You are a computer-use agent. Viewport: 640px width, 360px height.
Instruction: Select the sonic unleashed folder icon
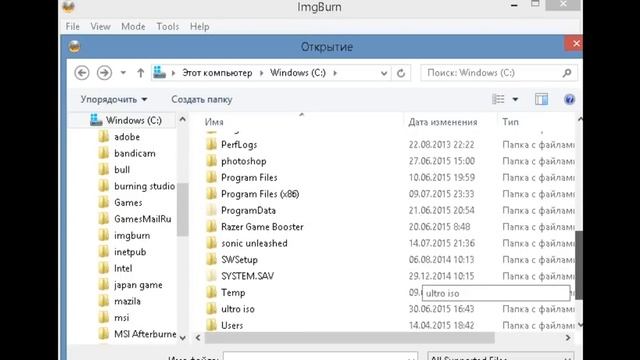pyautogui.click(x=211, y=243)
